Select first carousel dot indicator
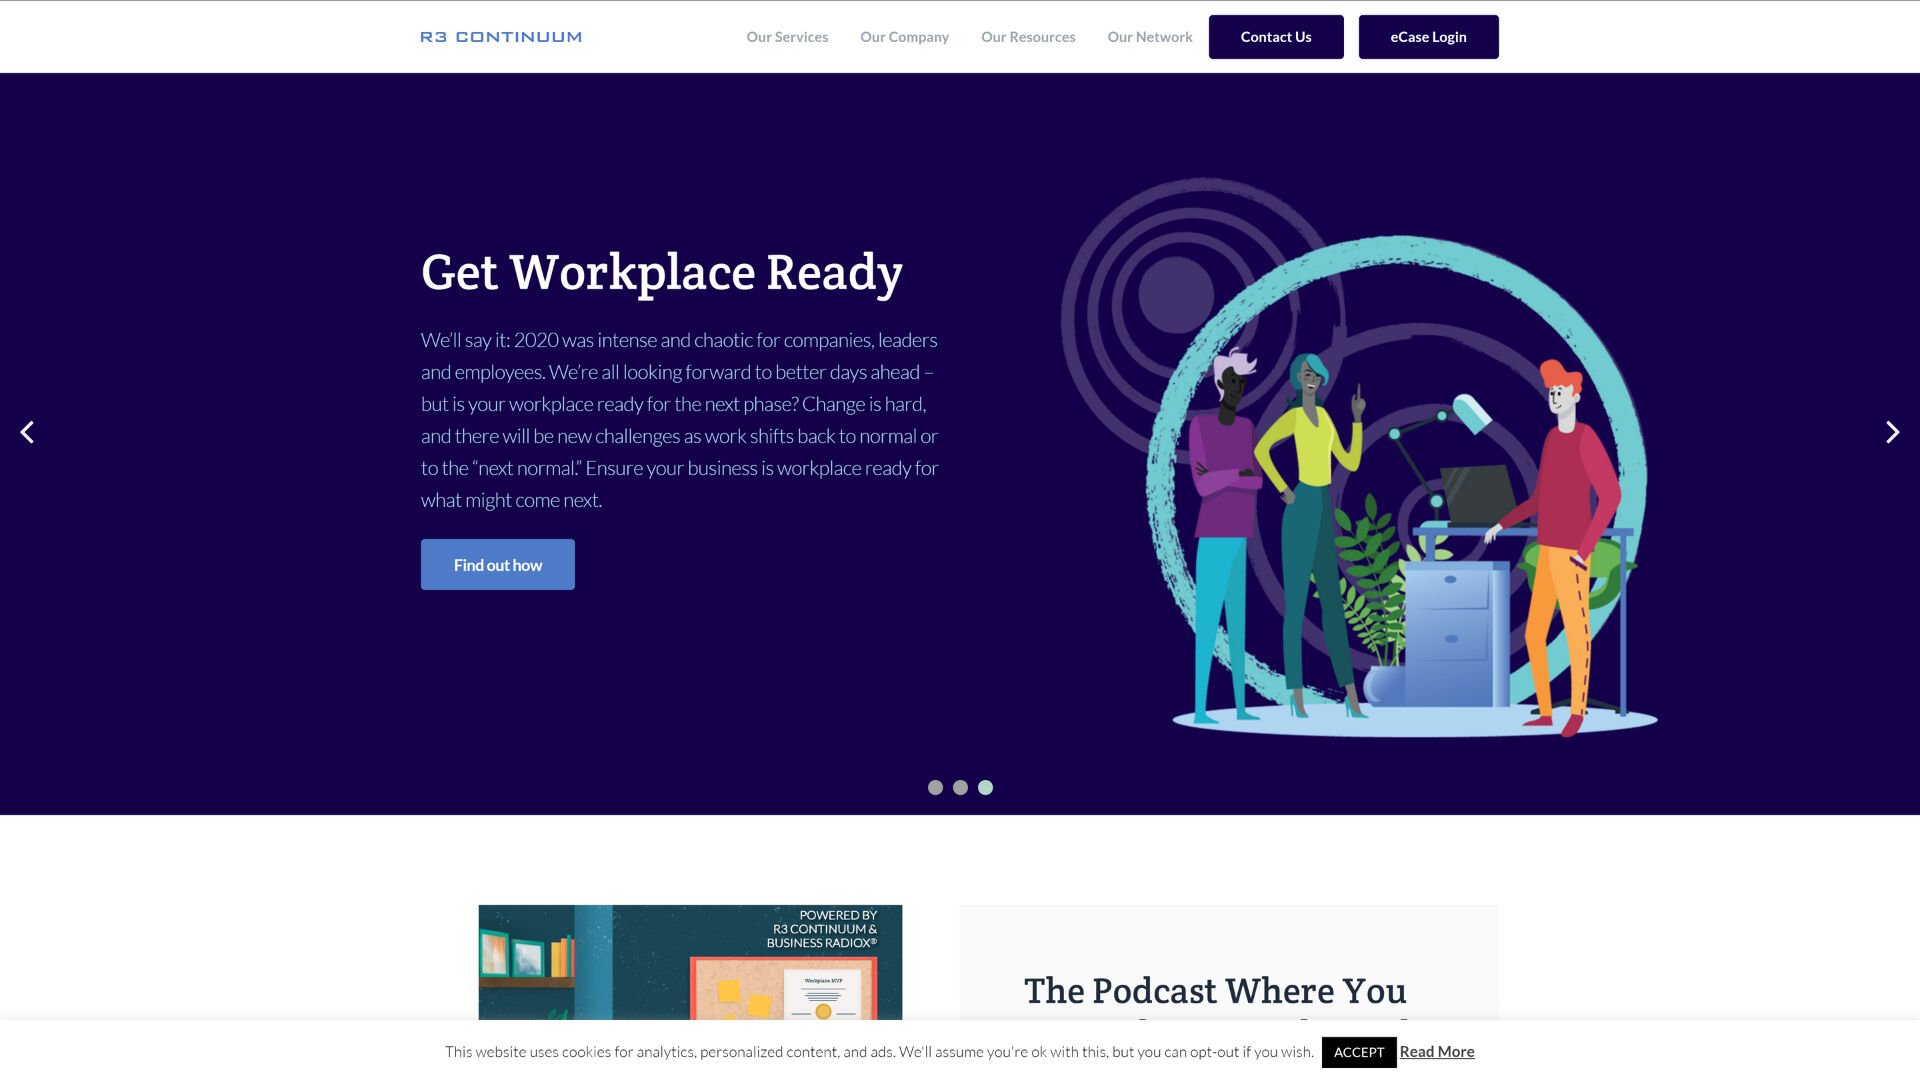Viewport: 1920px width, 1080px height. (x=935, y=787)
